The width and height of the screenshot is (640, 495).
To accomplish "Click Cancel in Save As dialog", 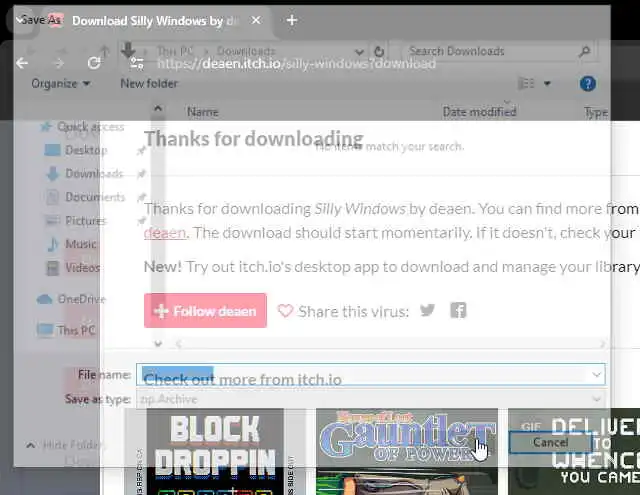I will pos(550,442).
